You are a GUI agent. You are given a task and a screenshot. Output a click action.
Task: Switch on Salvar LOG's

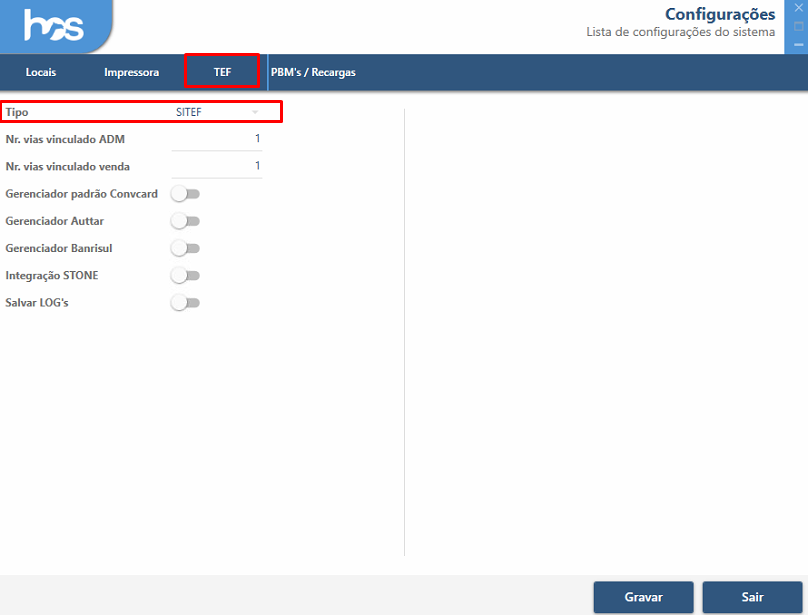(x=186, y=303)
